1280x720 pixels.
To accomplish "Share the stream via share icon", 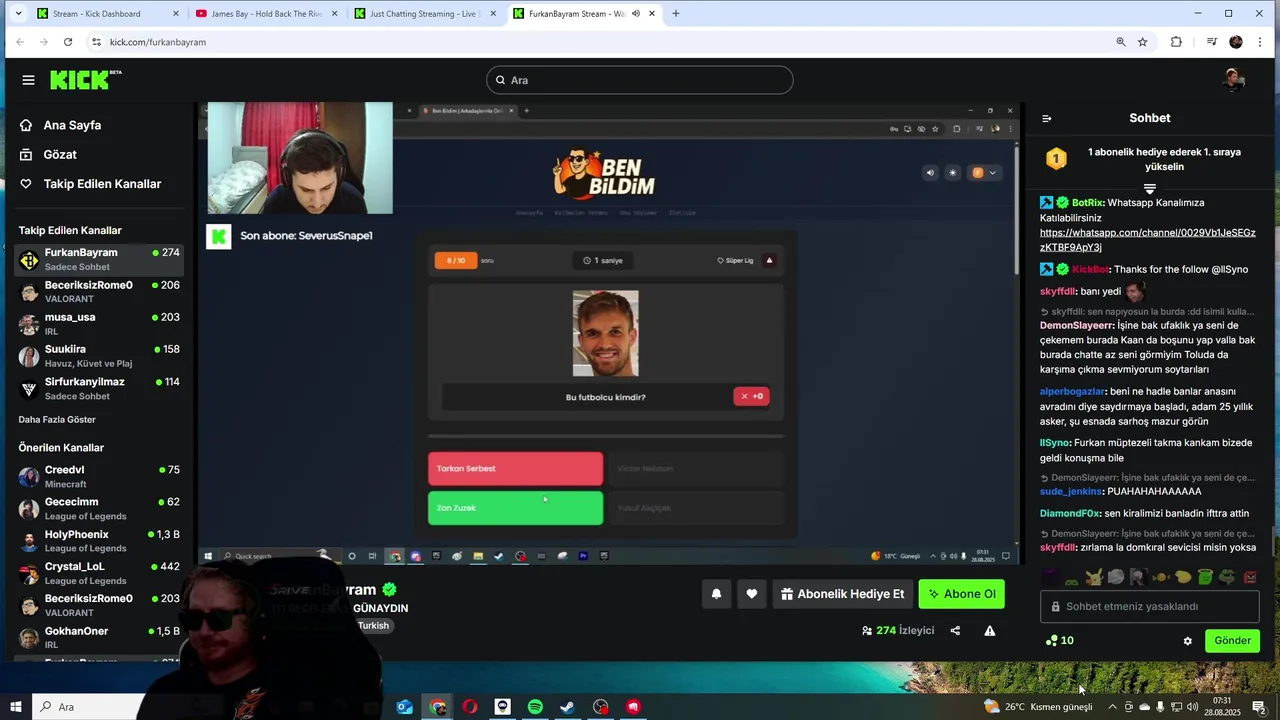I will point(955,631).
